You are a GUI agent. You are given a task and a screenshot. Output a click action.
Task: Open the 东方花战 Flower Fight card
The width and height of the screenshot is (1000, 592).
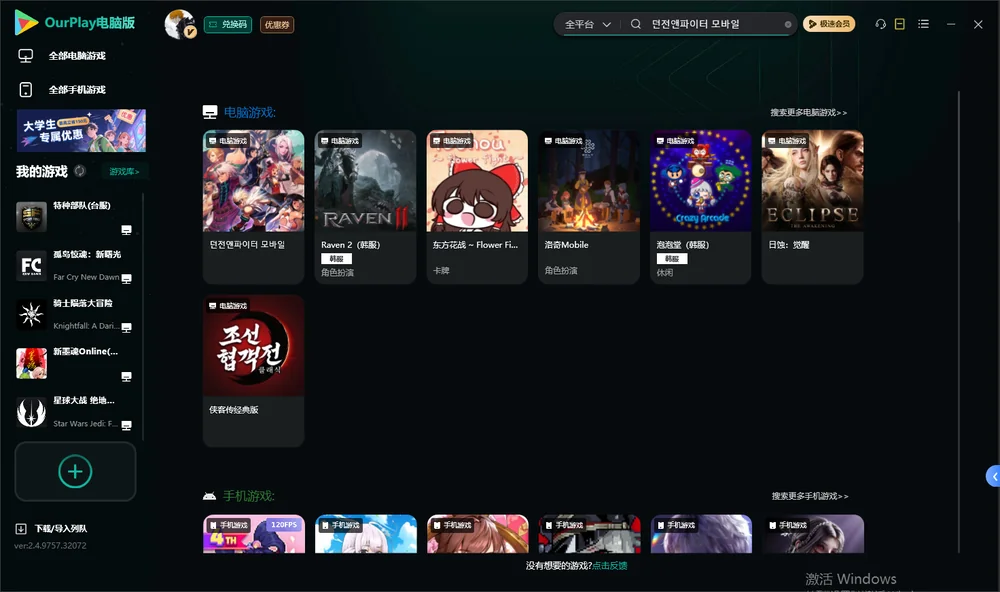pyautogui.click(x=477, y=207)
